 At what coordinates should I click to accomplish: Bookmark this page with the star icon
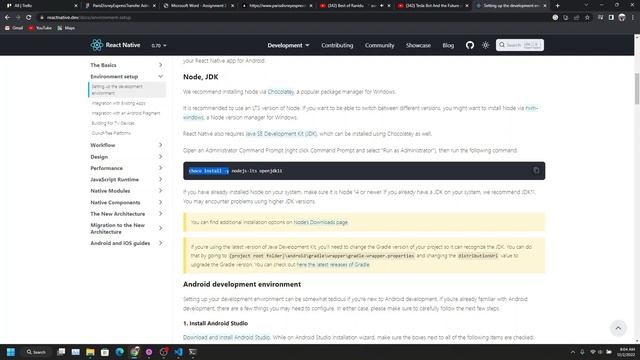(x=587, y=18)
